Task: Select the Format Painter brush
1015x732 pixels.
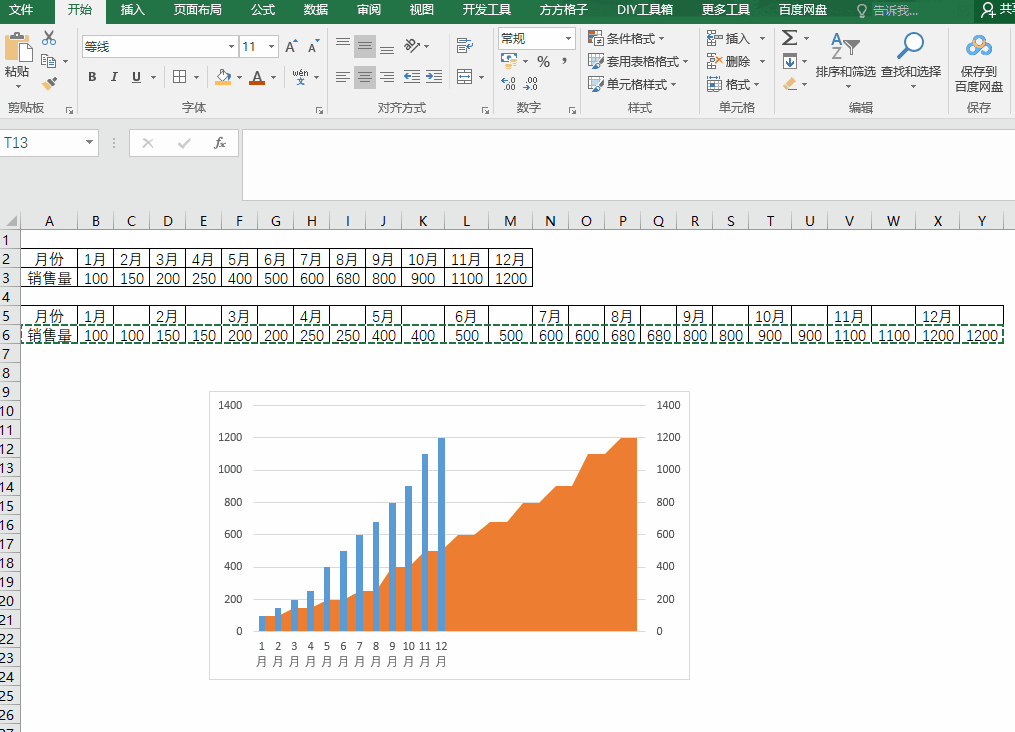Action: point(49,83)
